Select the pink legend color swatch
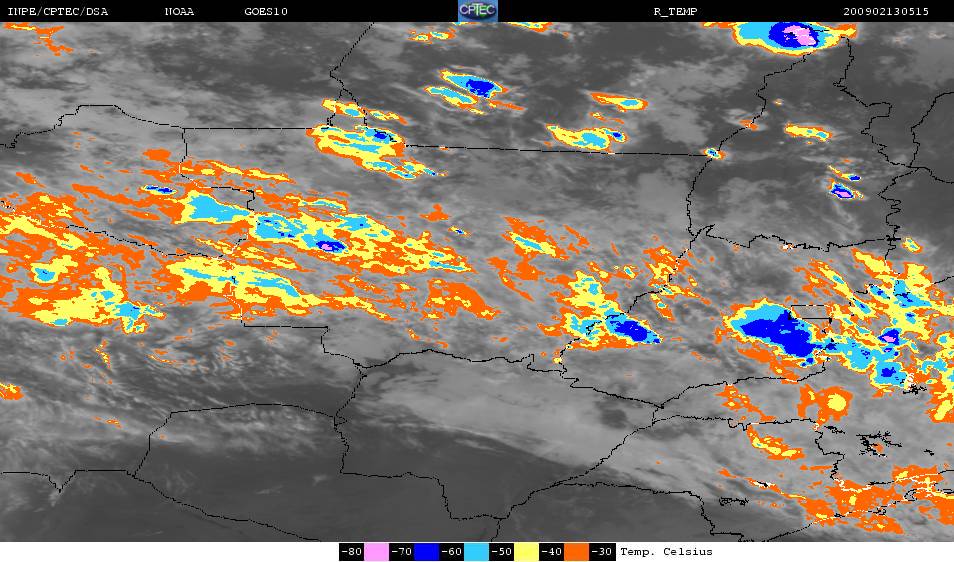The width and height of the screenshot is (954, 562). click(377, 552)
